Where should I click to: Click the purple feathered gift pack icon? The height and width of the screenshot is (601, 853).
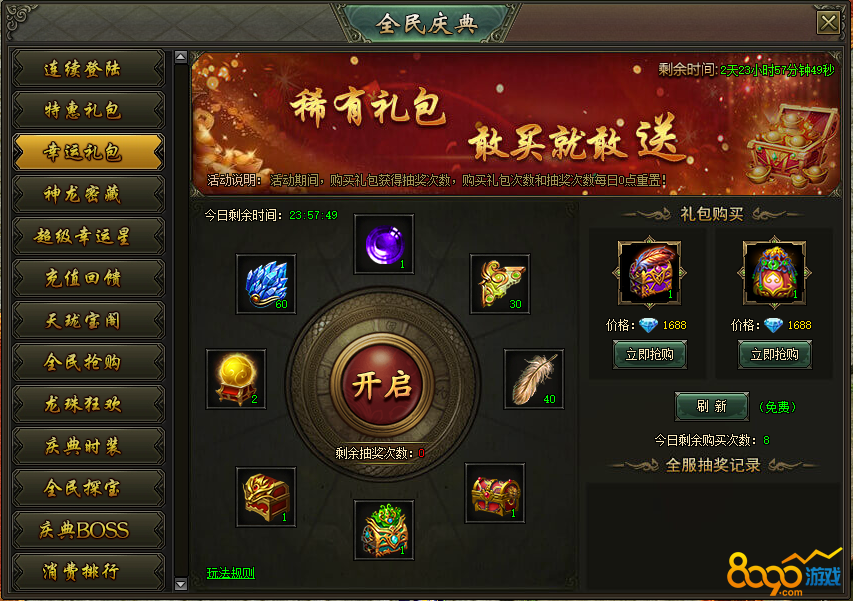(x=650, y=272)
